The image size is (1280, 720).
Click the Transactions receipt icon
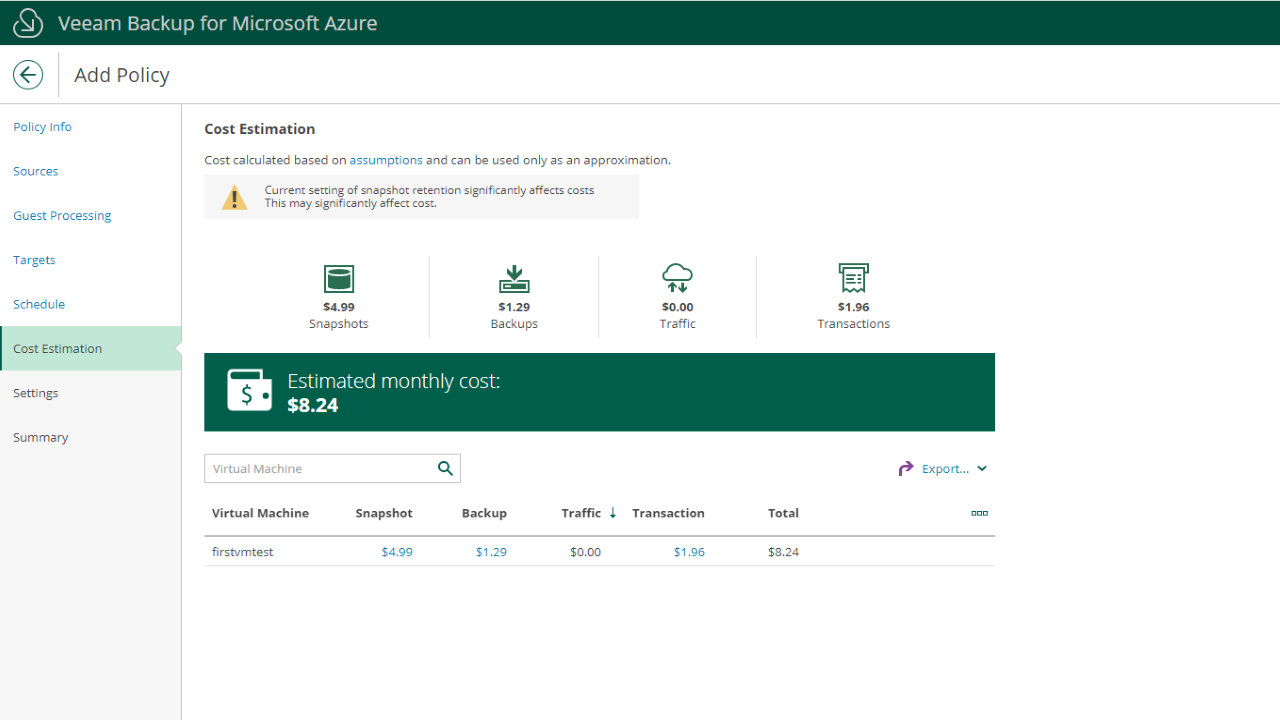[x=853, y=279]
